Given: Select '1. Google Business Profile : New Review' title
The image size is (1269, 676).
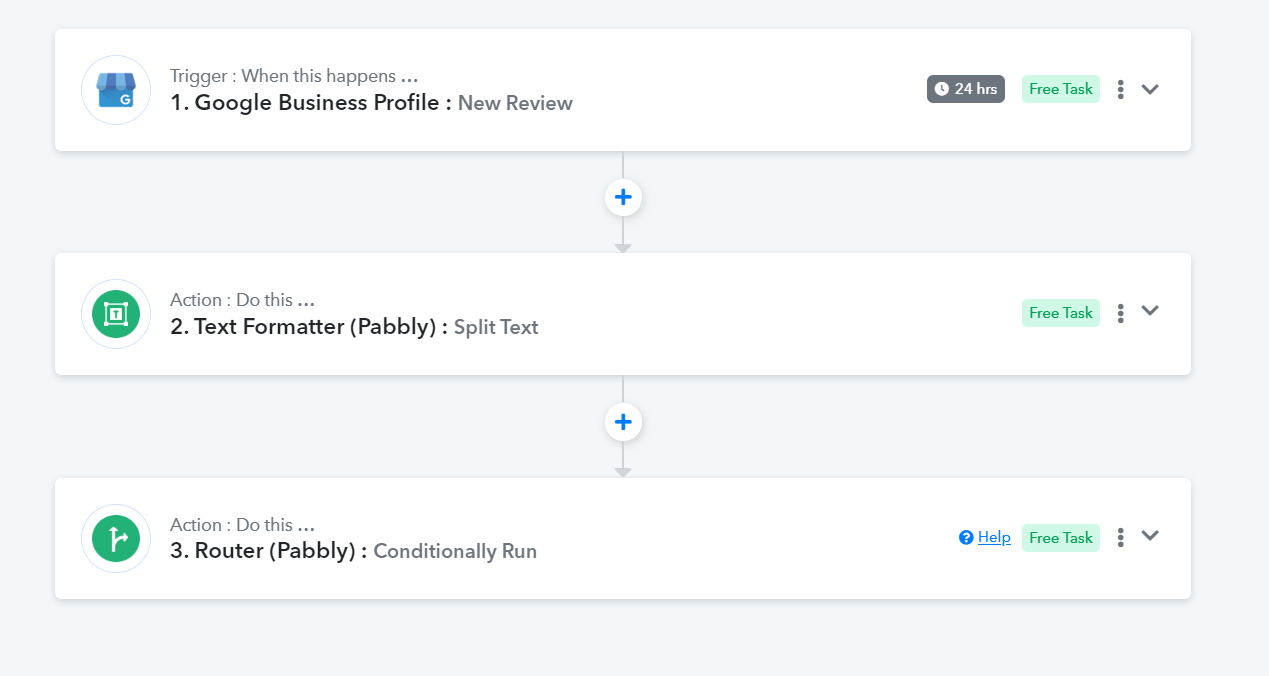Looking at the screenshot, I should pos(371,103).
